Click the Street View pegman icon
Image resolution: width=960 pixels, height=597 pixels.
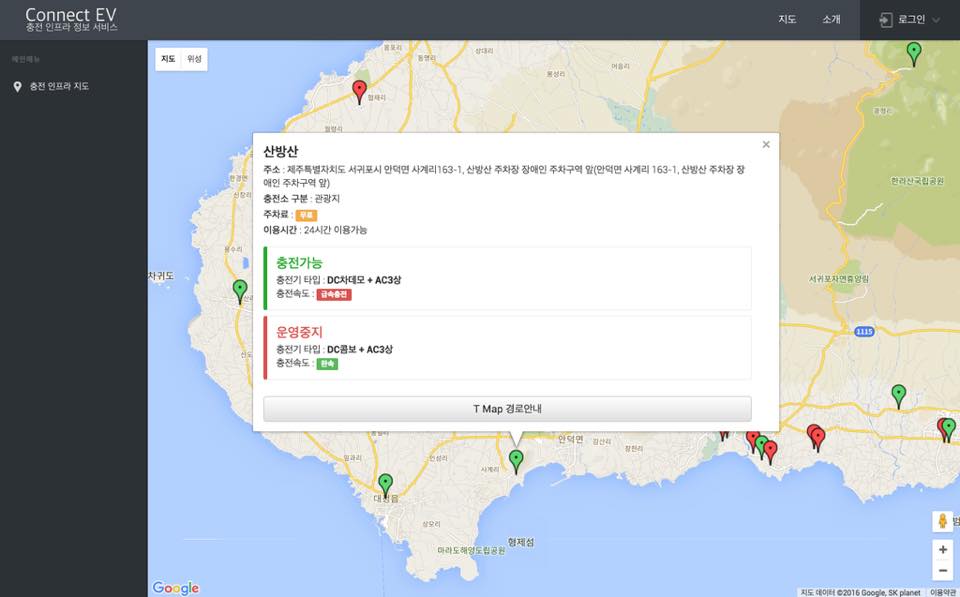[x=943, y=521]
